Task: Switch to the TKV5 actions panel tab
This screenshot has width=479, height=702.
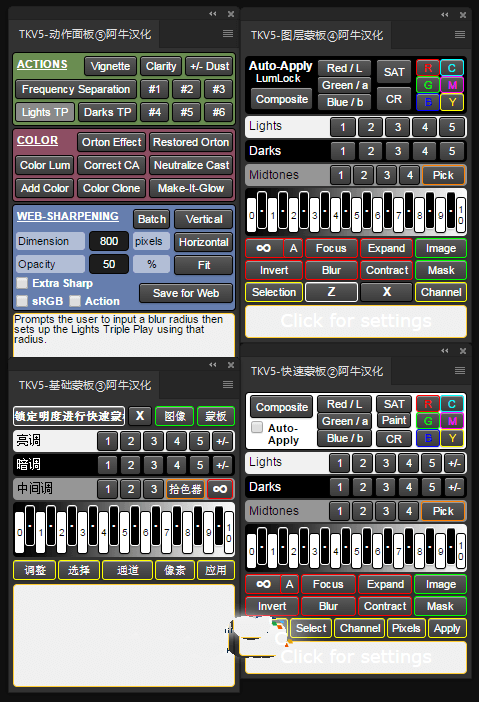Action: click(85, 34)
